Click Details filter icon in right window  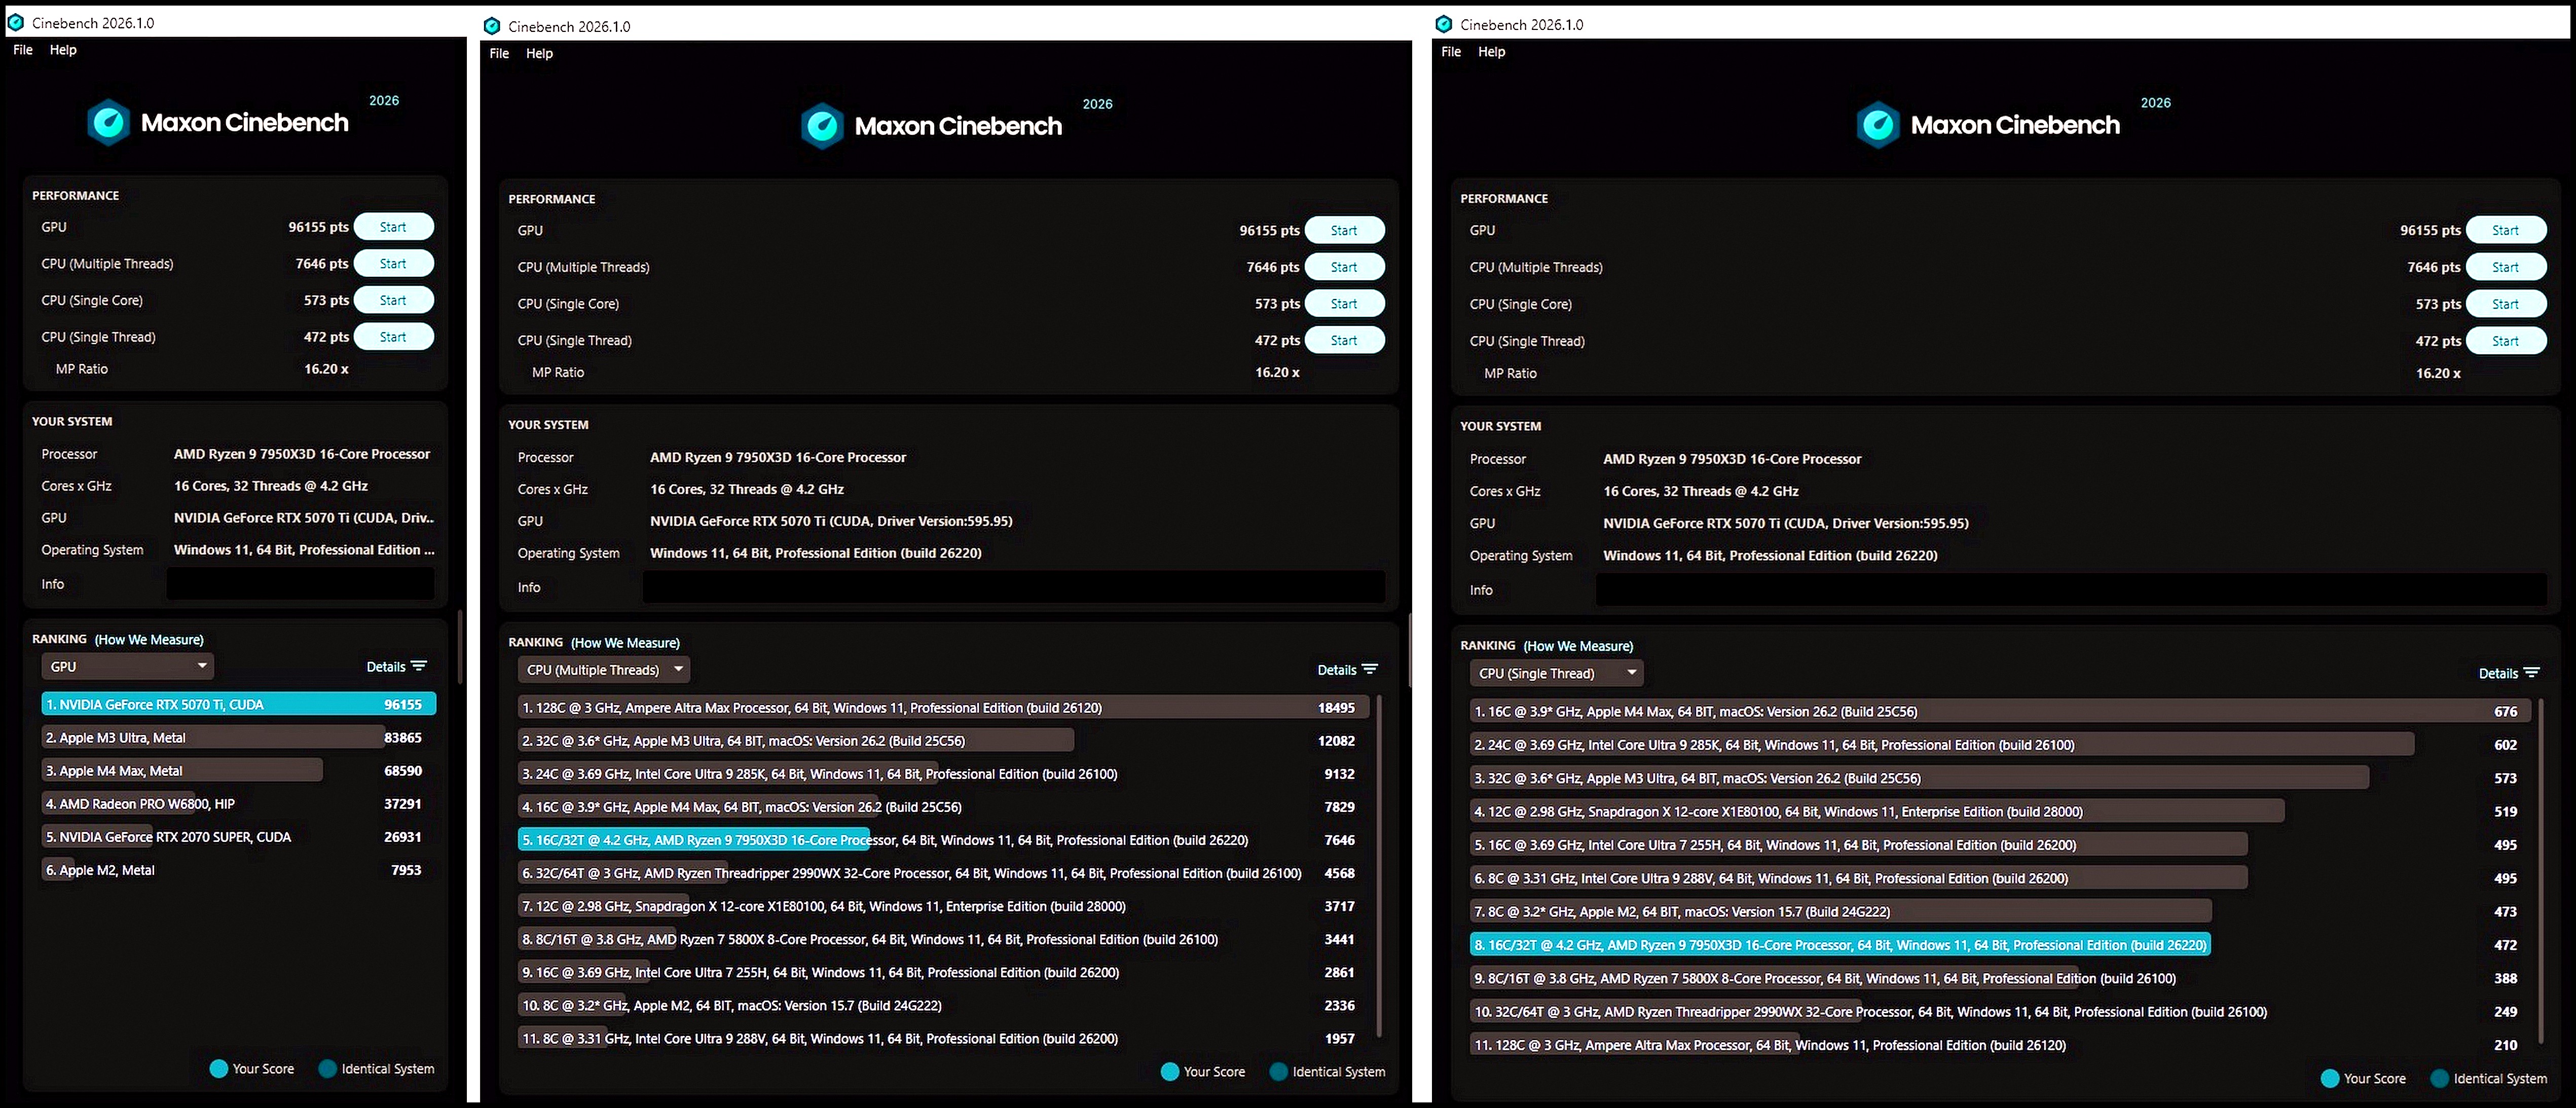(2531, 673)
